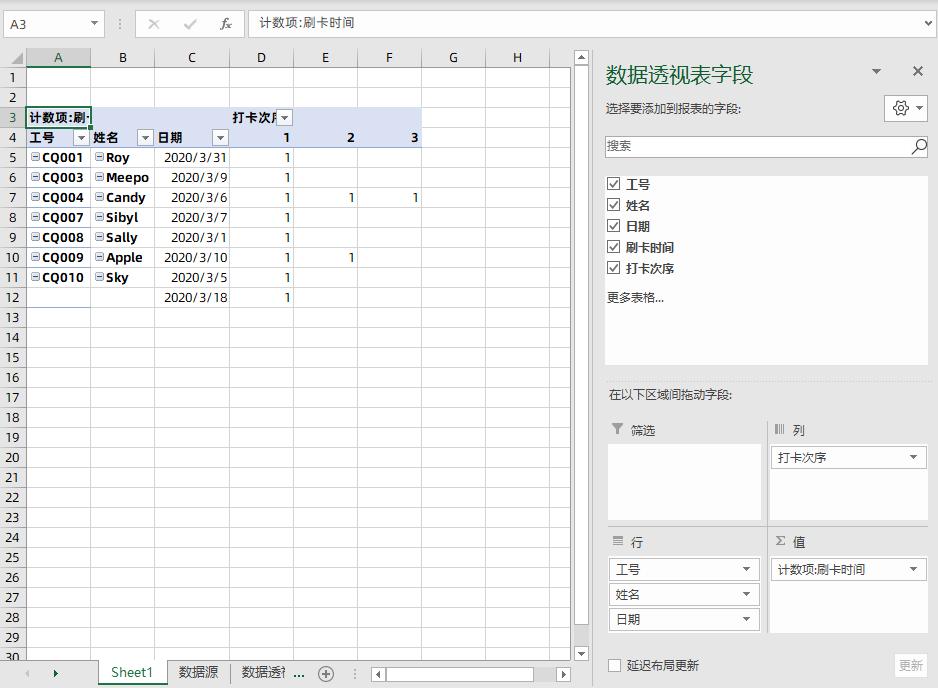Viewport: 938px width, 688px height.
Task: Click the 更新 button
Action: (912, 664)
